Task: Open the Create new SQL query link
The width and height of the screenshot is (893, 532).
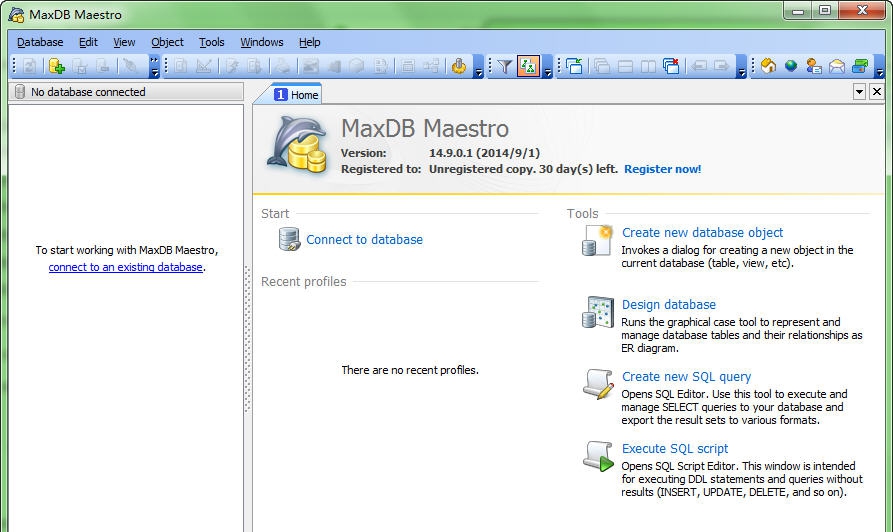Action: (686, 377)
